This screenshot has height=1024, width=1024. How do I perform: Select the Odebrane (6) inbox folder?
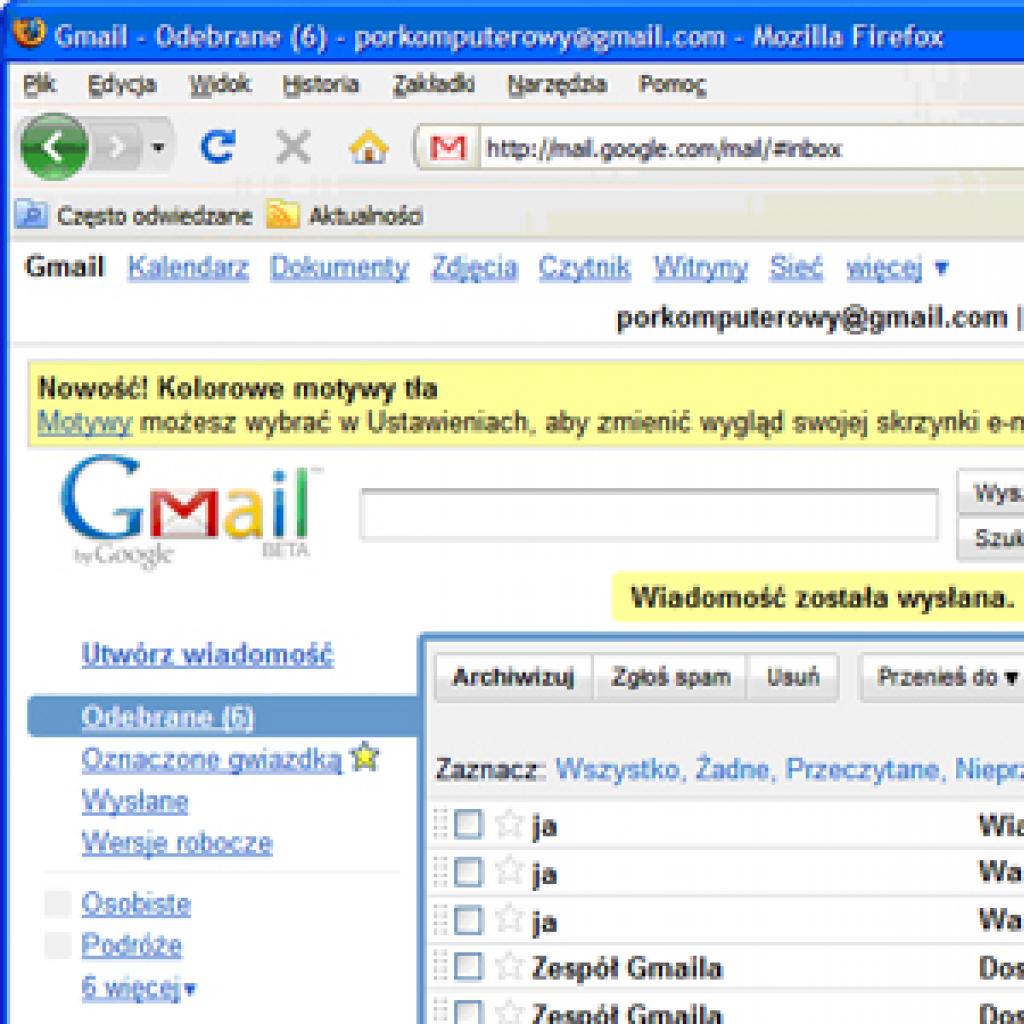[168, 716]
